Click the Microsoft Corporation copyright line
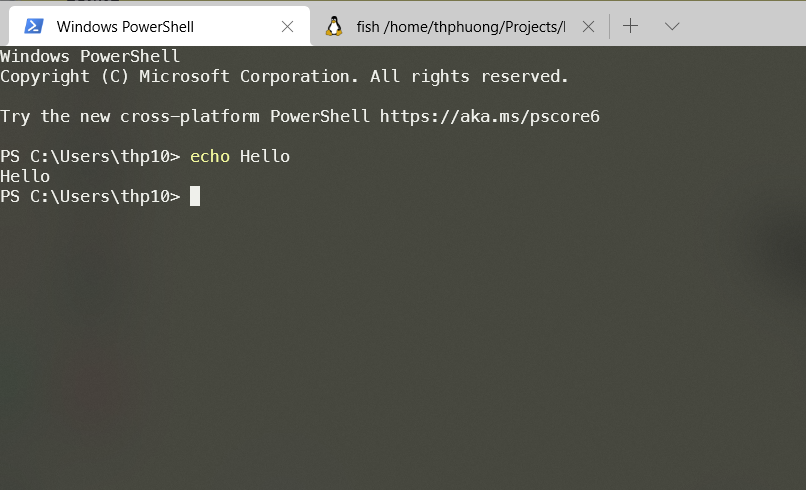This screenshot has width=806, height=490. tap(284, 76)
